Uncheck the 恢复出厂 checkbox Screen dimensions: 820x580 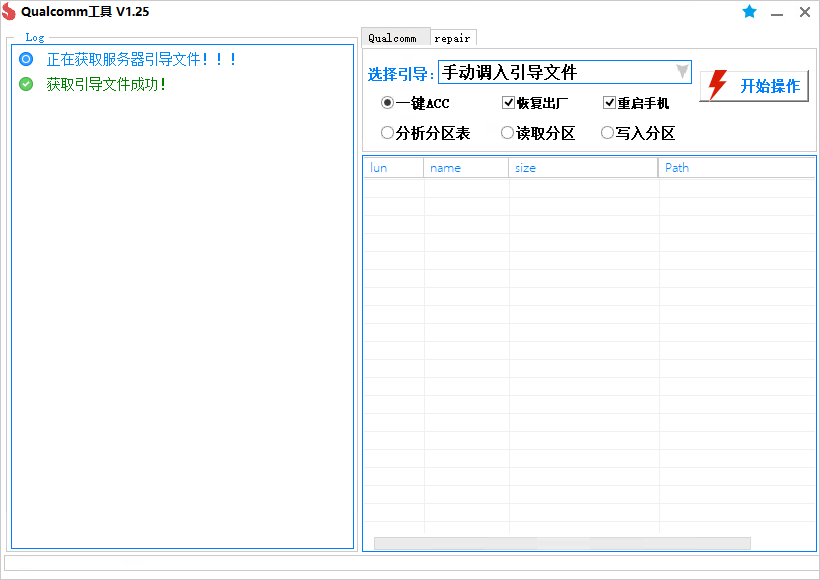tap(508, 103)
